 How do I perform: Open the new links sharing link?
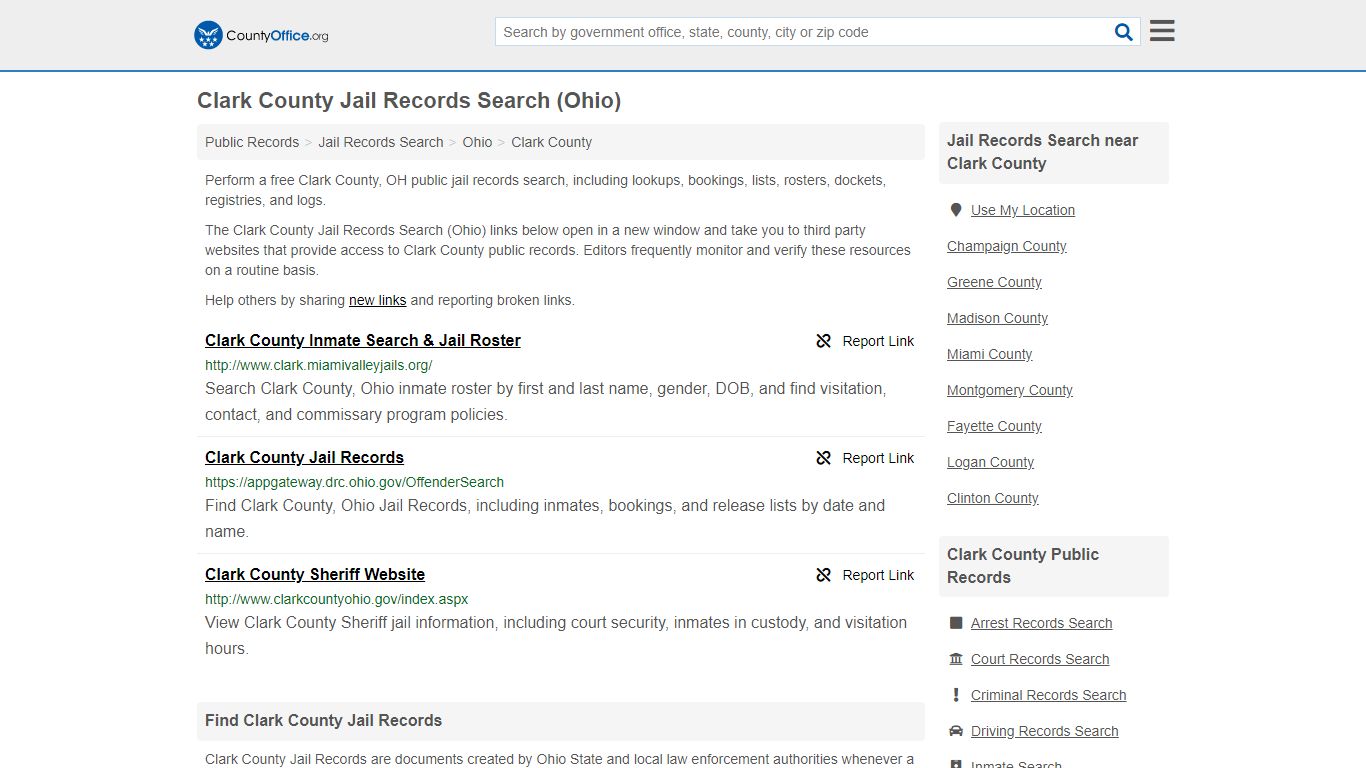(377, 300)
